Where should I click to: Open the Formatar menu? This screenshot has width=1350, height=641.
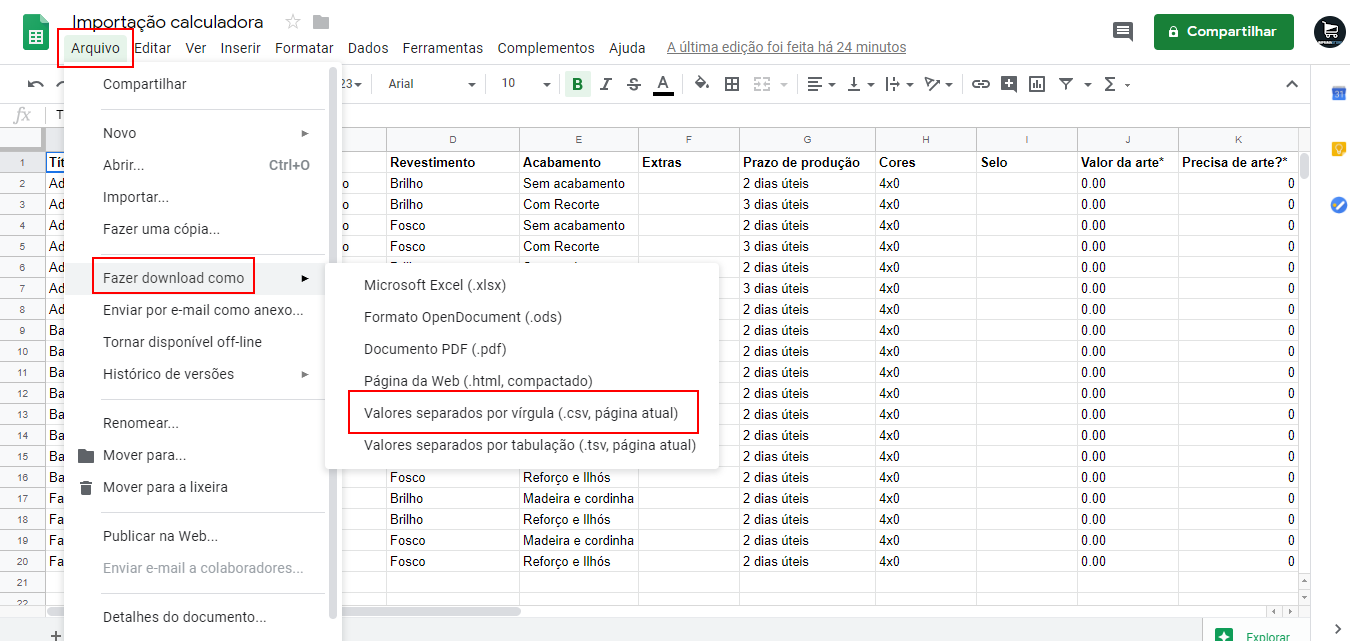click(304, 48)
